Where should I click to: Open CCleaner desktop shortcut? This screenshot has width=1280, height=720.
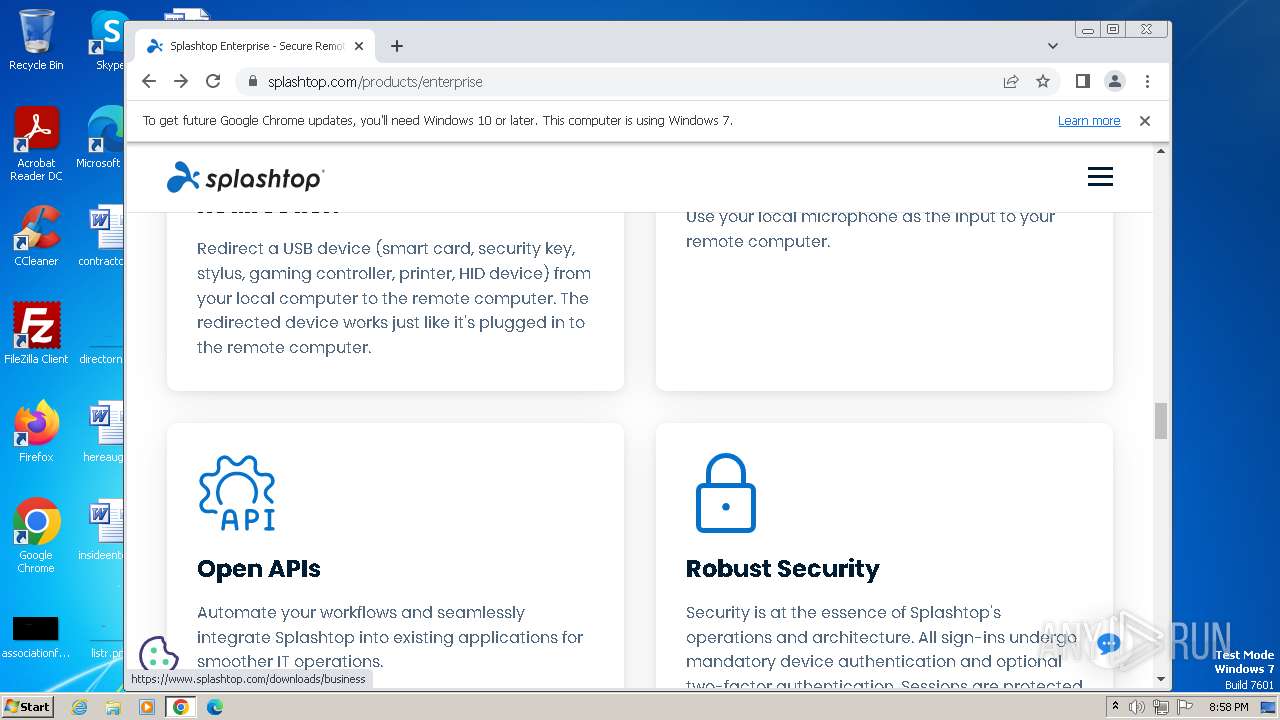(x=36, y=236)
